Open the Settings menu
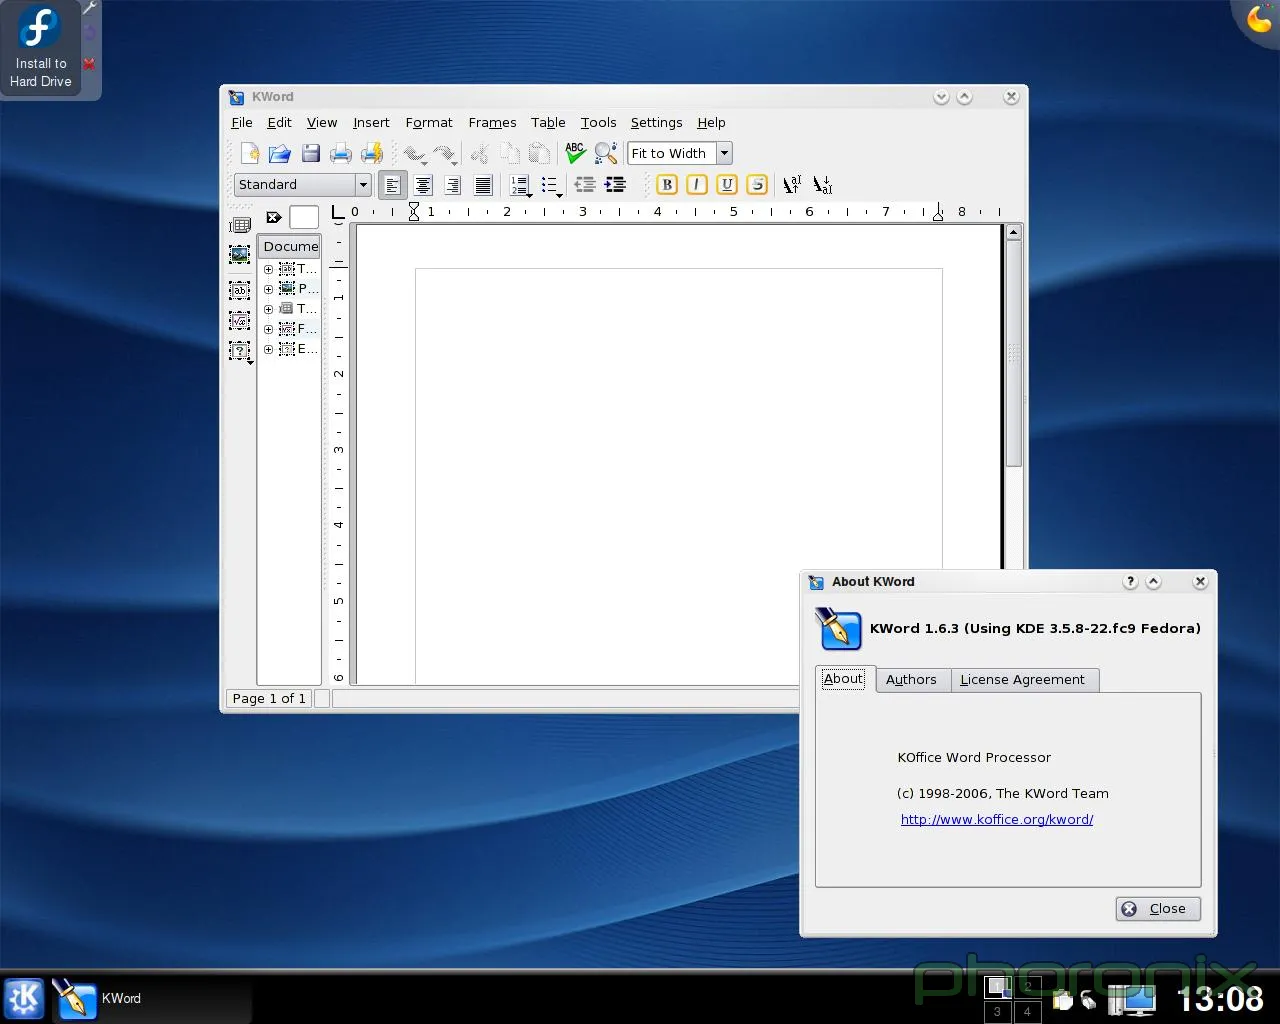The width and height of the screenshot is (1280, 1024). (656, 122)
